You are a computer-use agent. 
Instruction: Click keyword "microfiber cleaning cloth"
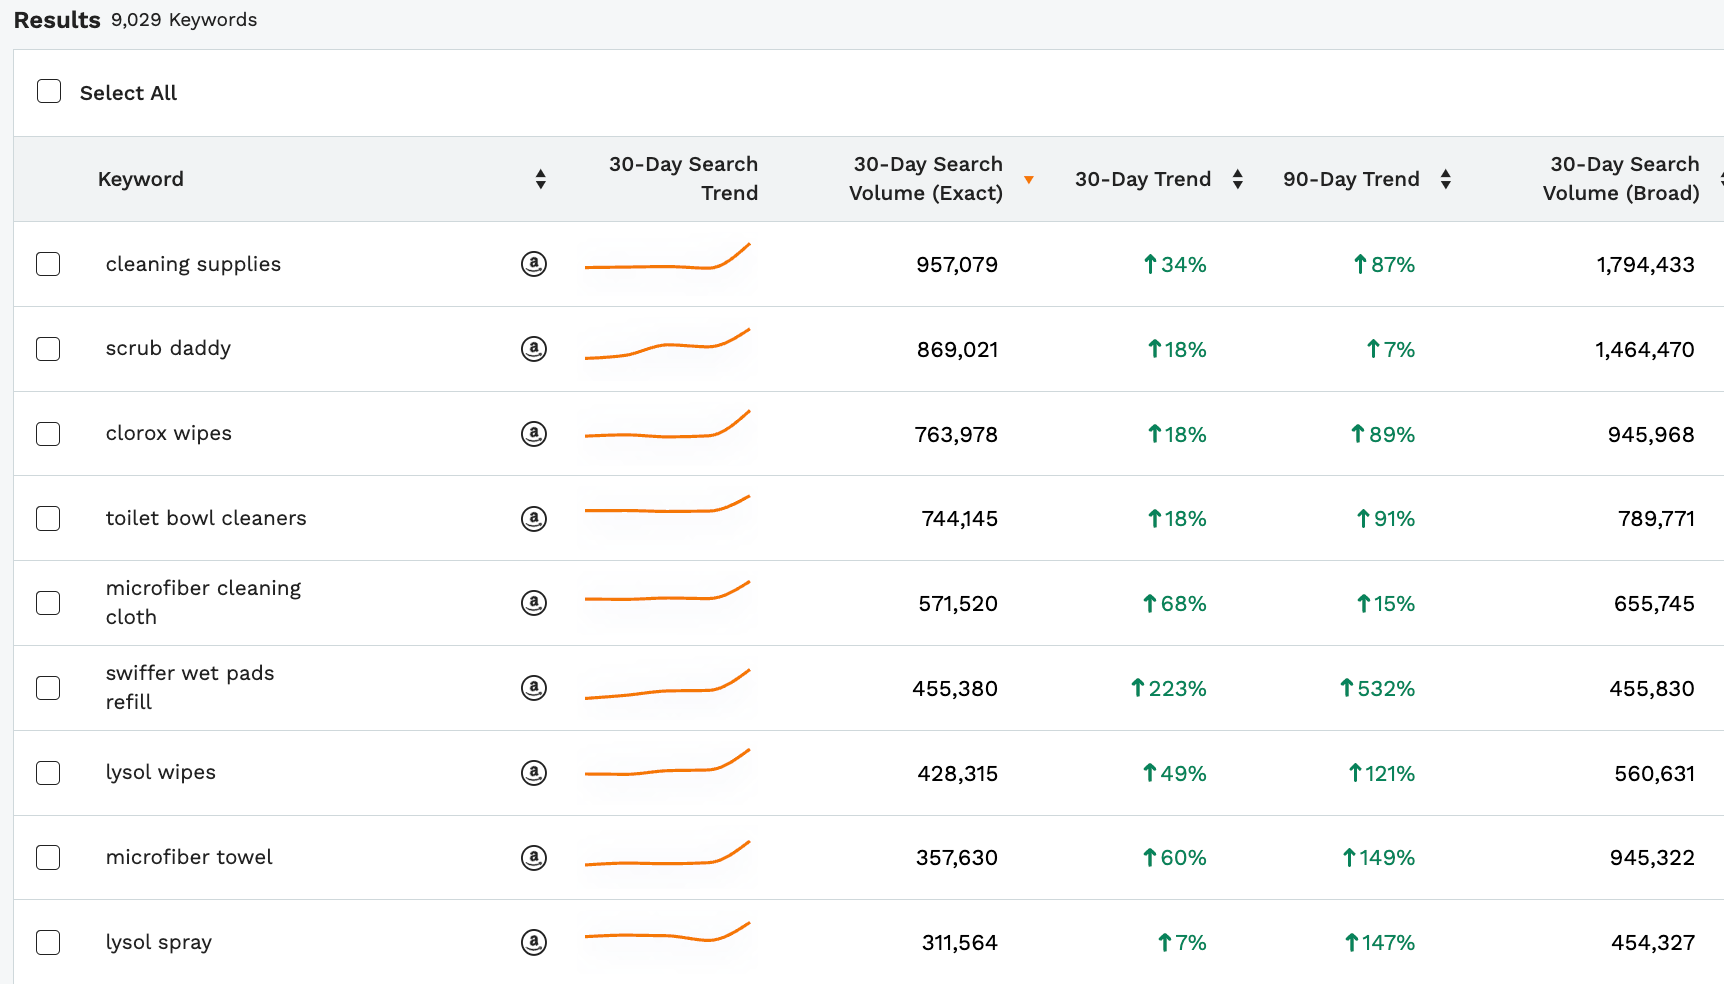pyautogui.click(x=203, y=602)
